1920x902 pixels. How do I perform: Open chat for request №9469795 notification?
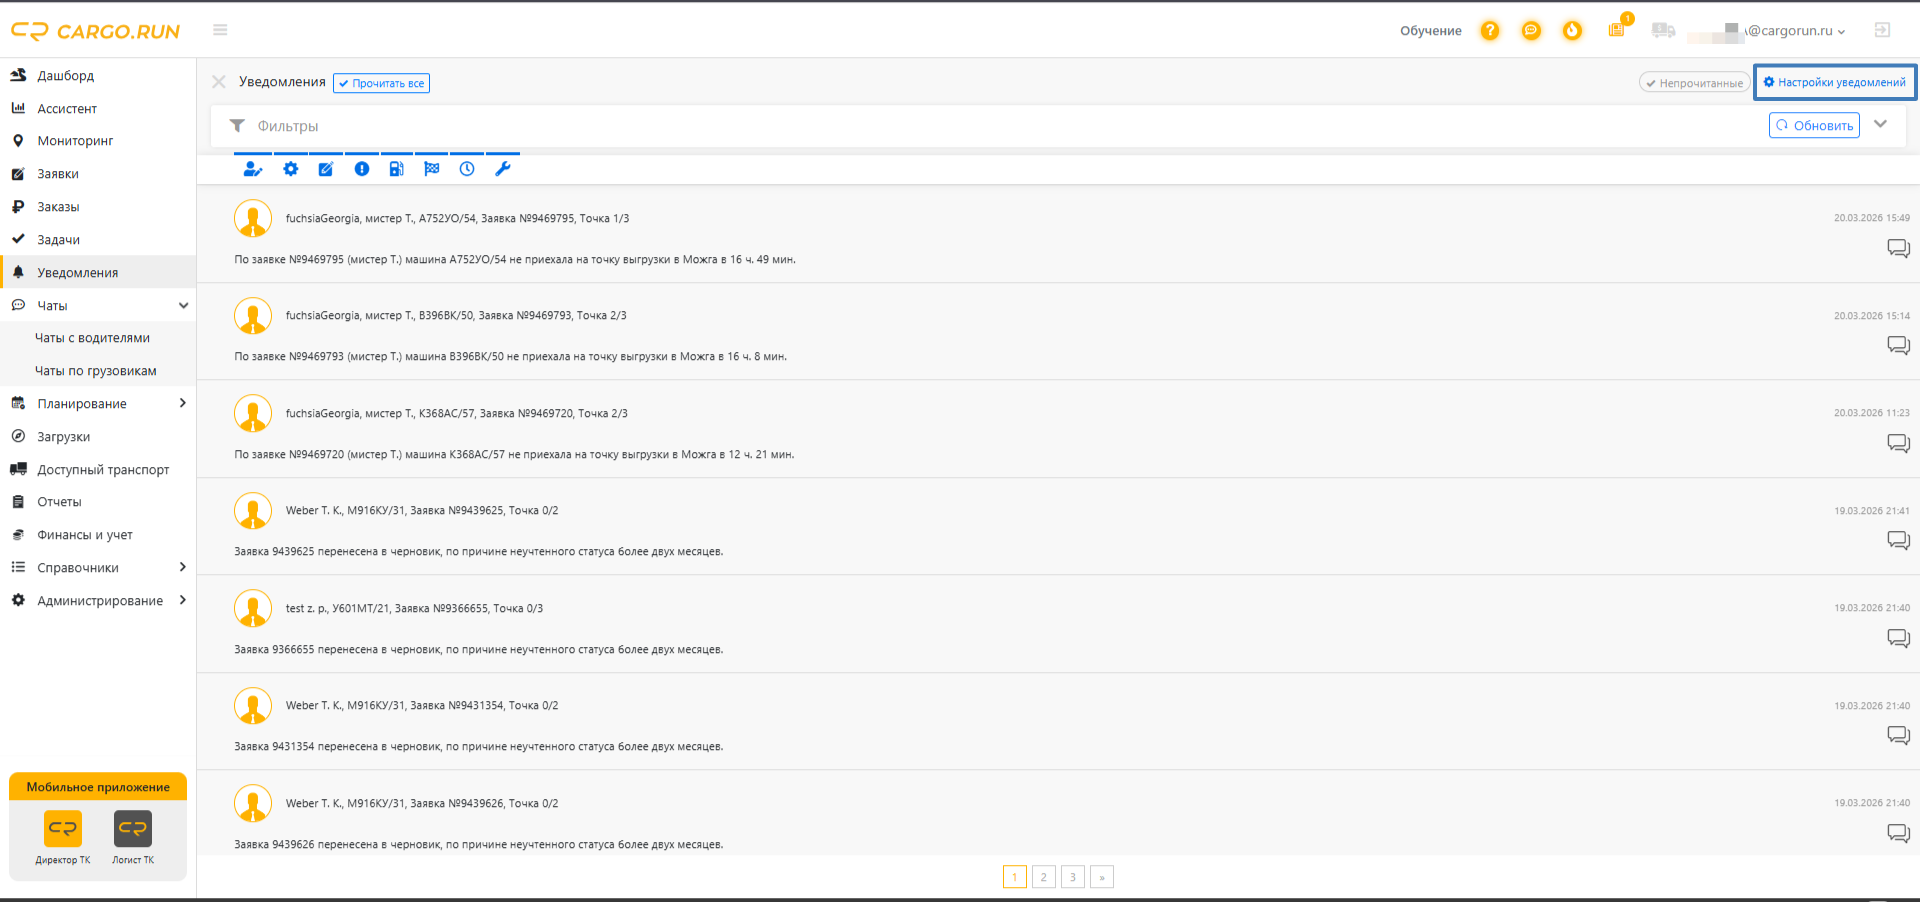pos(1898,248)
